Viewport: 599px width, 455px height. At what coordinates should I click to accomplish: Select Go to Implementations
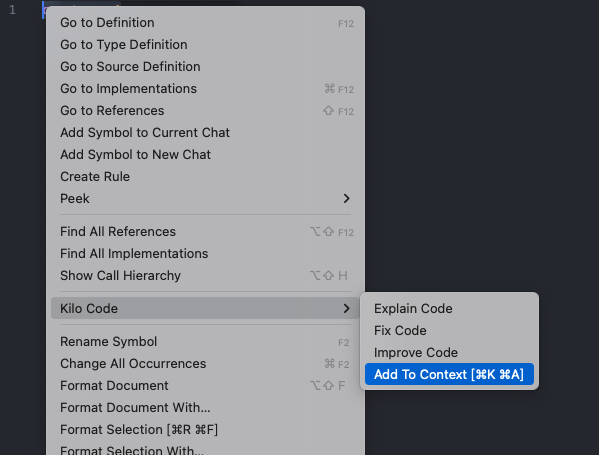click(205, 89)
